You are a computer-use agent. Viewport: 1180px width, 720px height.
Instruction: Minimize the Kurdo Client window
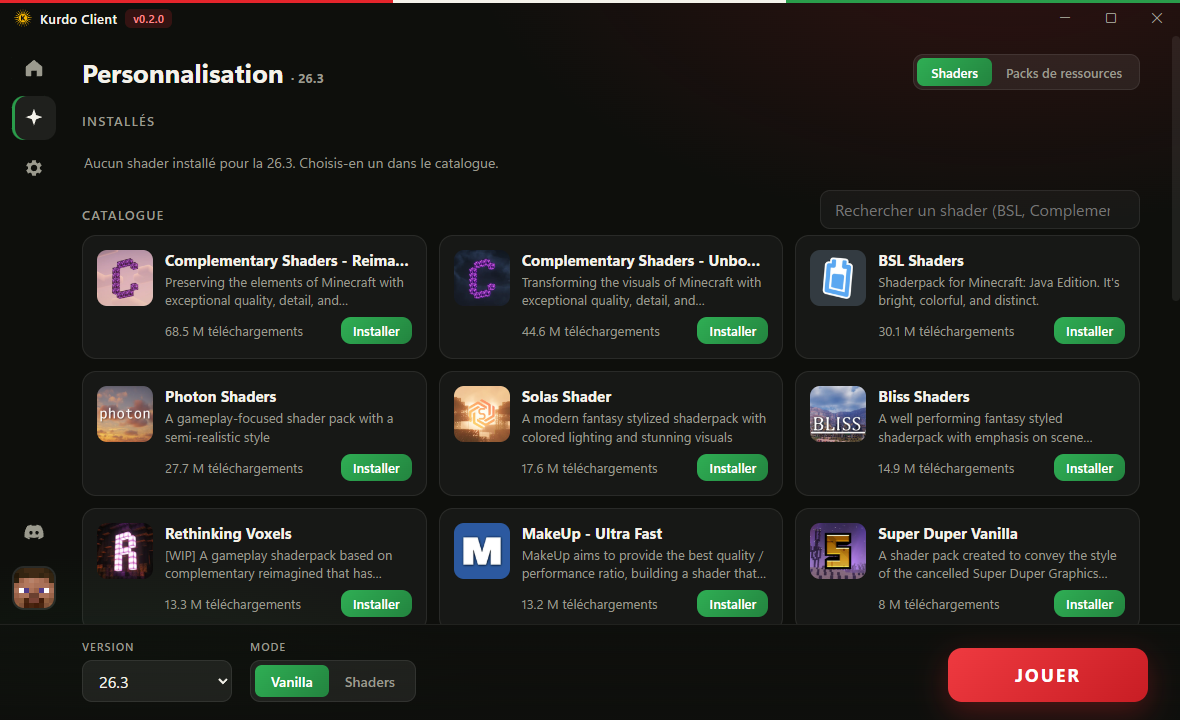click(x=1065, y=18)
